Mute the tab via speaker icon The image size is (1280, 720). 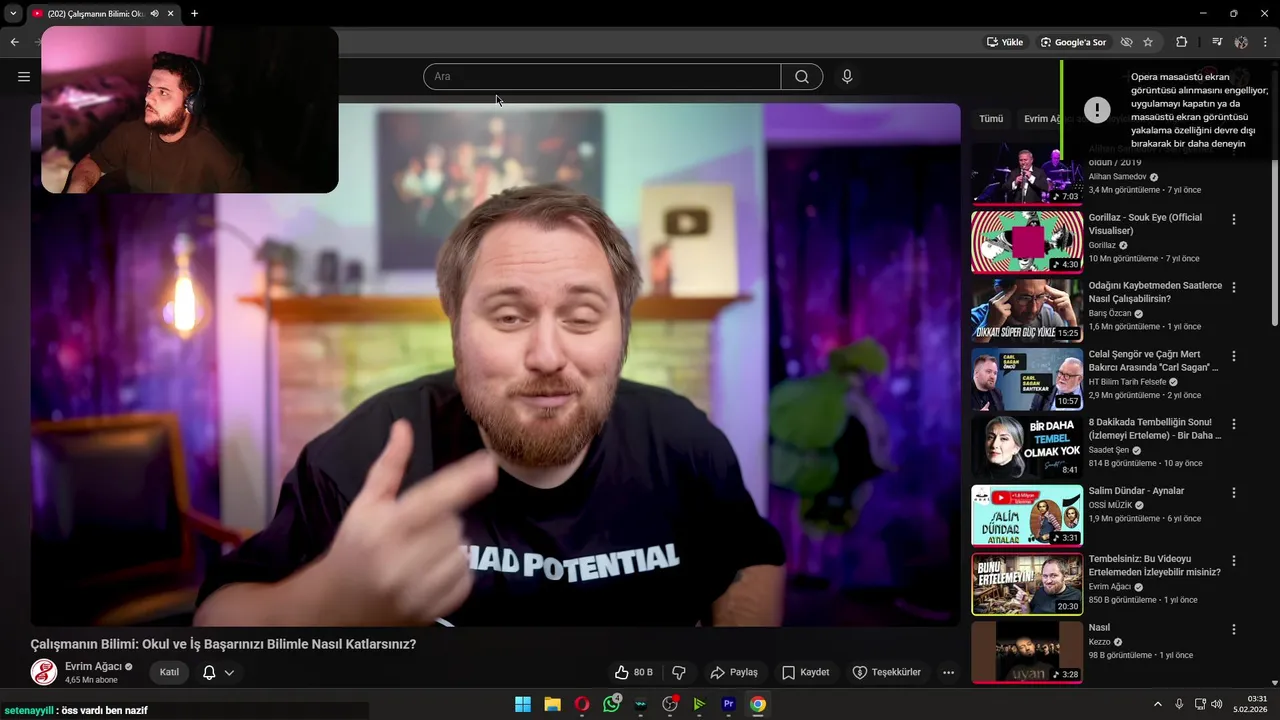154,13
